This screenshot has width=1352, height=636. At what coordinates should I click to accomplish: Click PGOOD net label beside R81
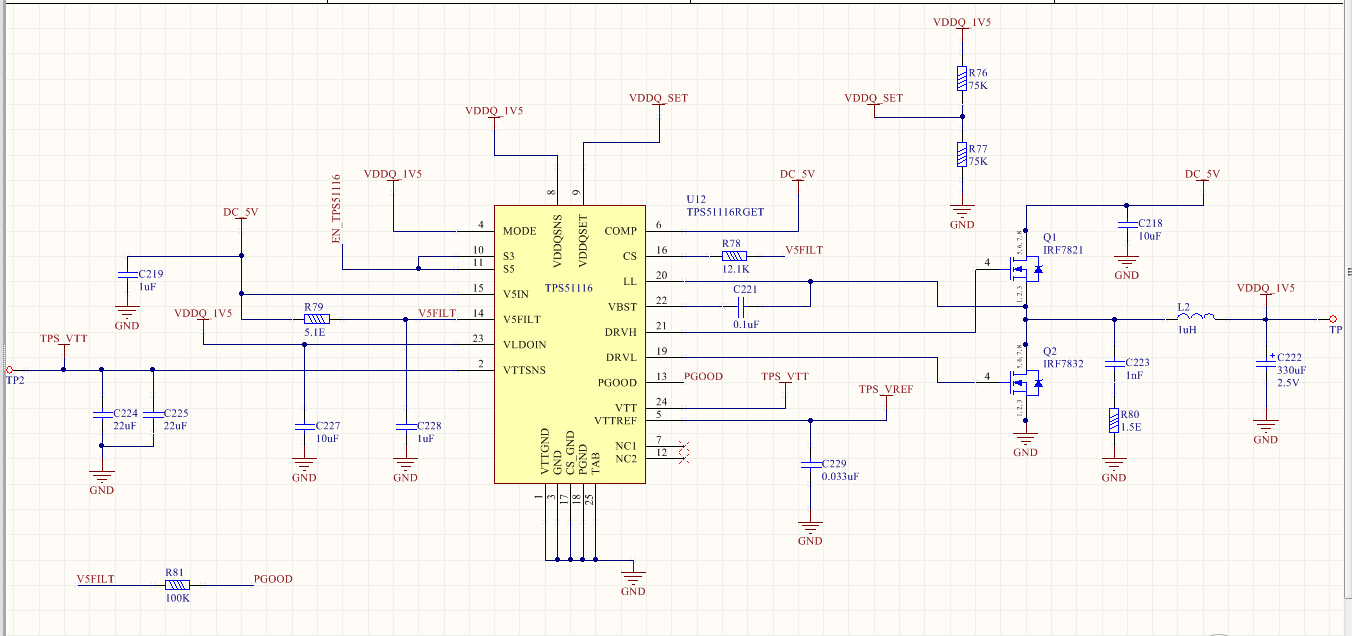[273, 579]
